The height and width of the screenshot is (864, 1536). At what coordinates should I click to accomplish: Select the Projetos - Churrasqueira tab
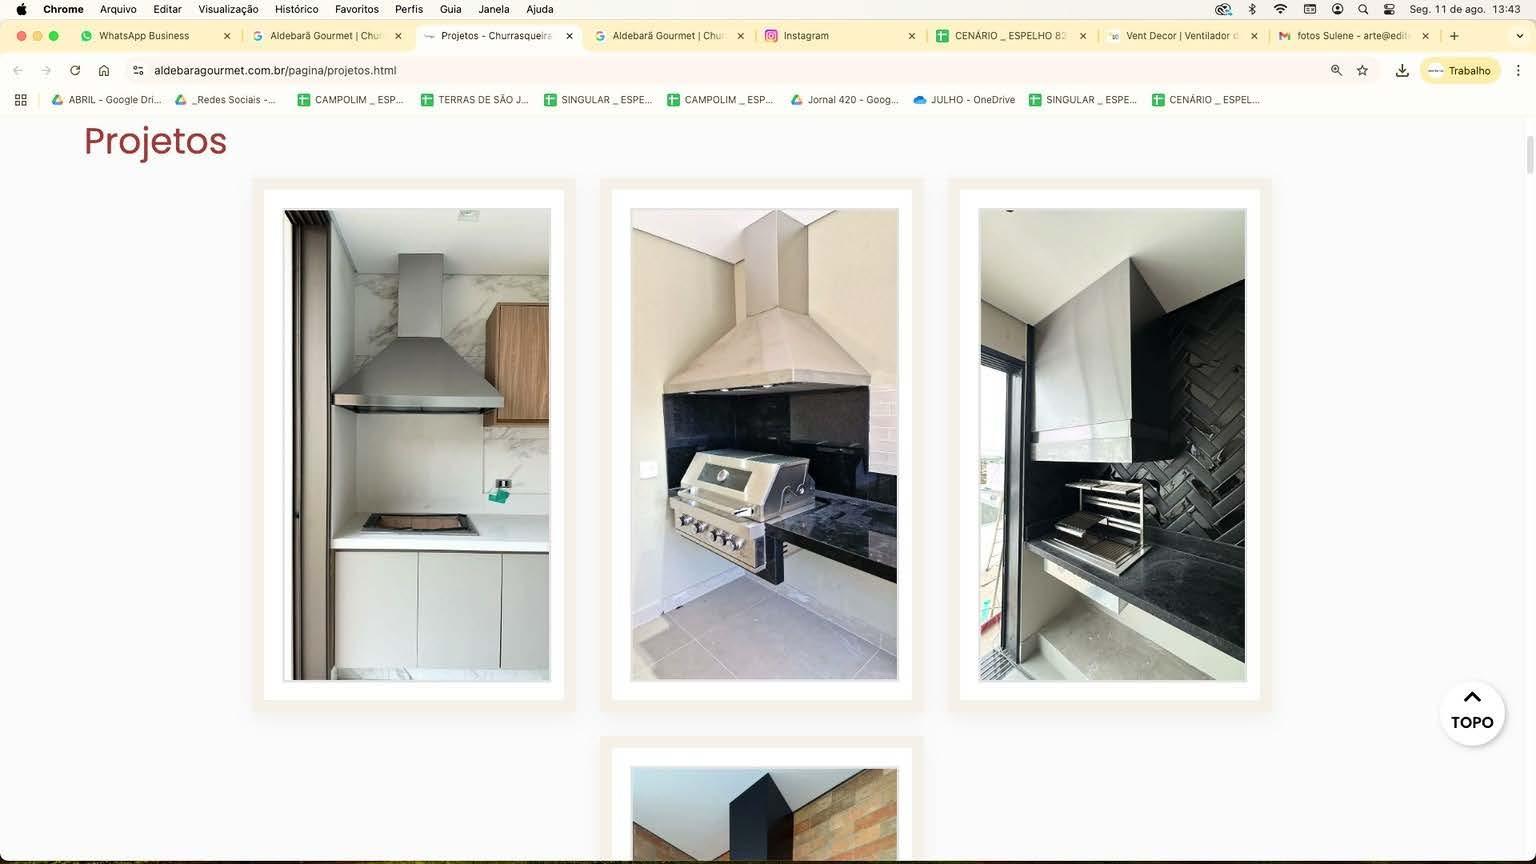pyautogui.click(x=498, y=36)
